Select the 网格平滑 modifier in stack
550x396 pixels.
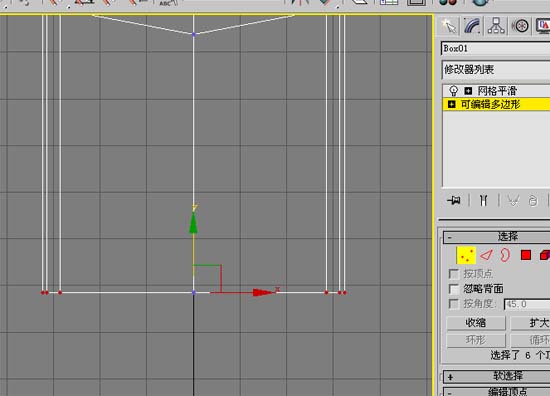[x=497, y=91]
